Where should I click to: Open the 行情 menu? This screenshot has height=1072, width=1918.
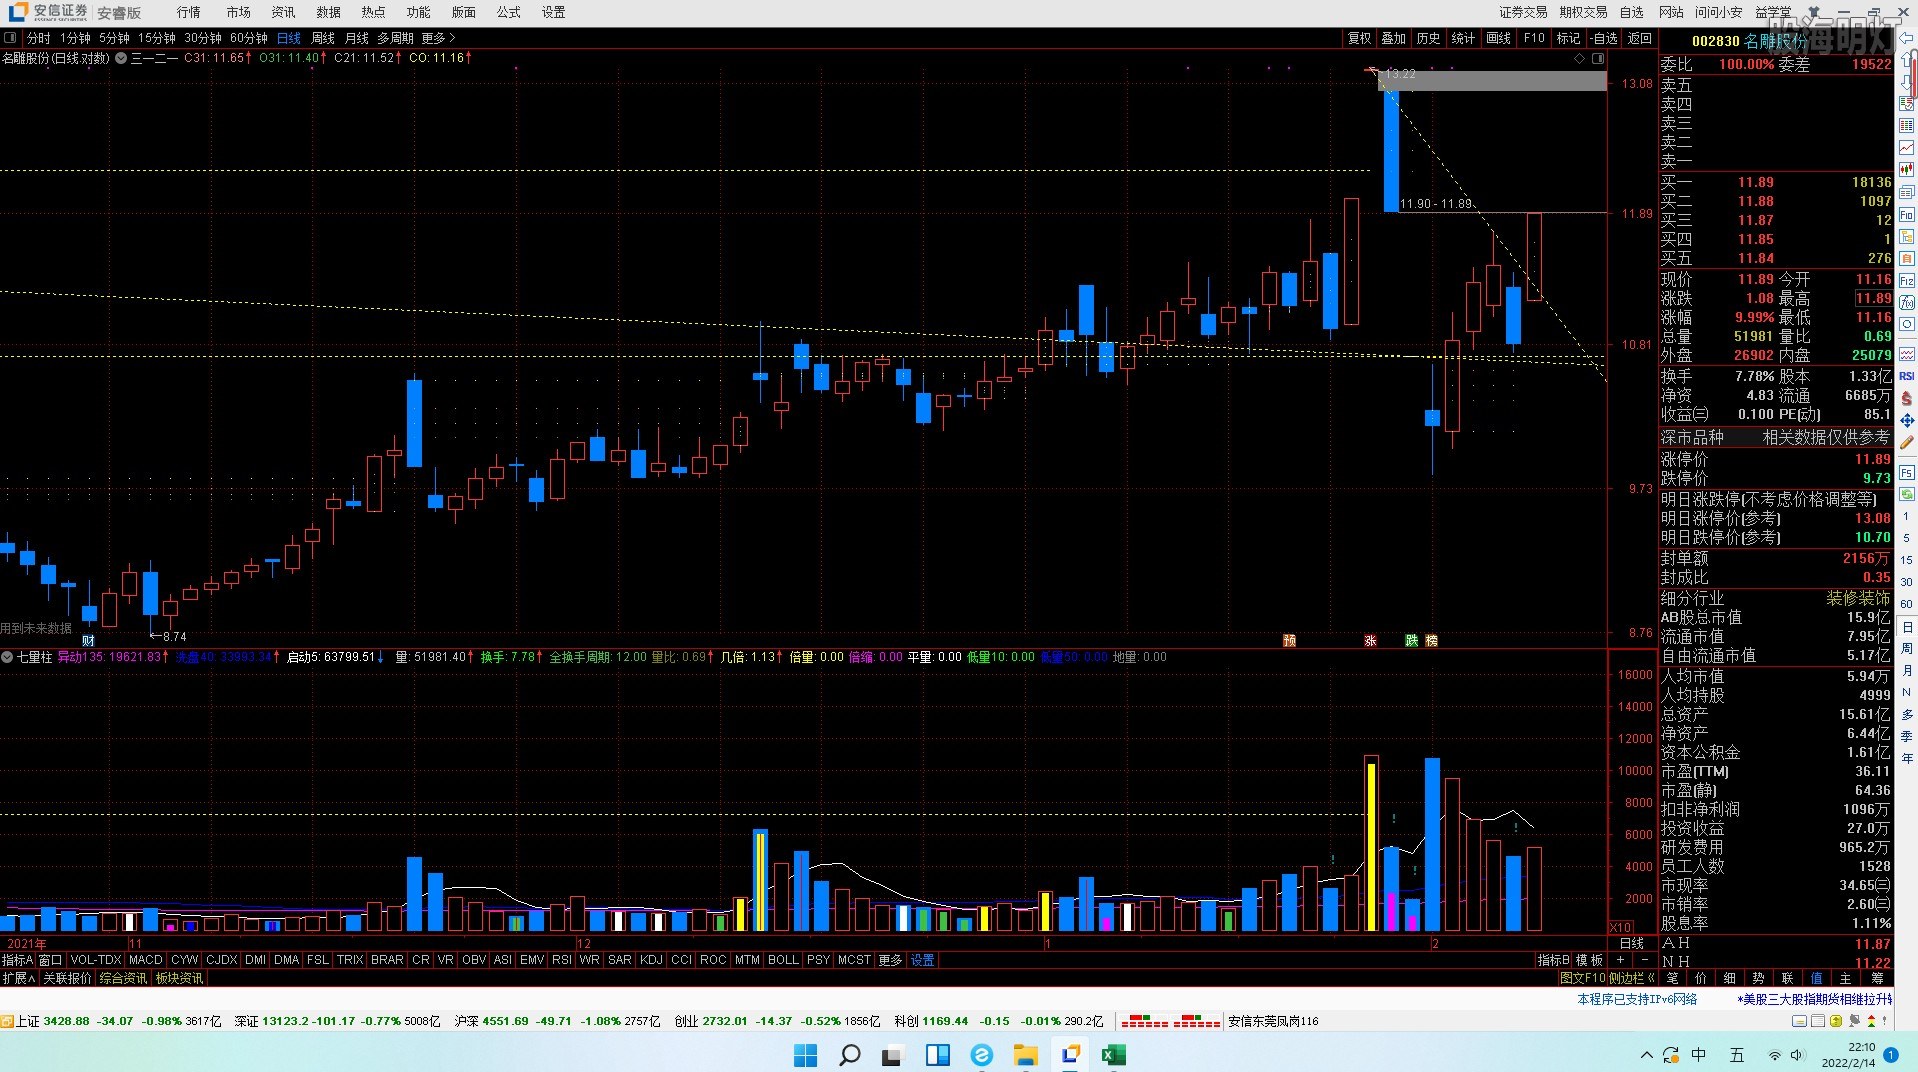(188, 12)
